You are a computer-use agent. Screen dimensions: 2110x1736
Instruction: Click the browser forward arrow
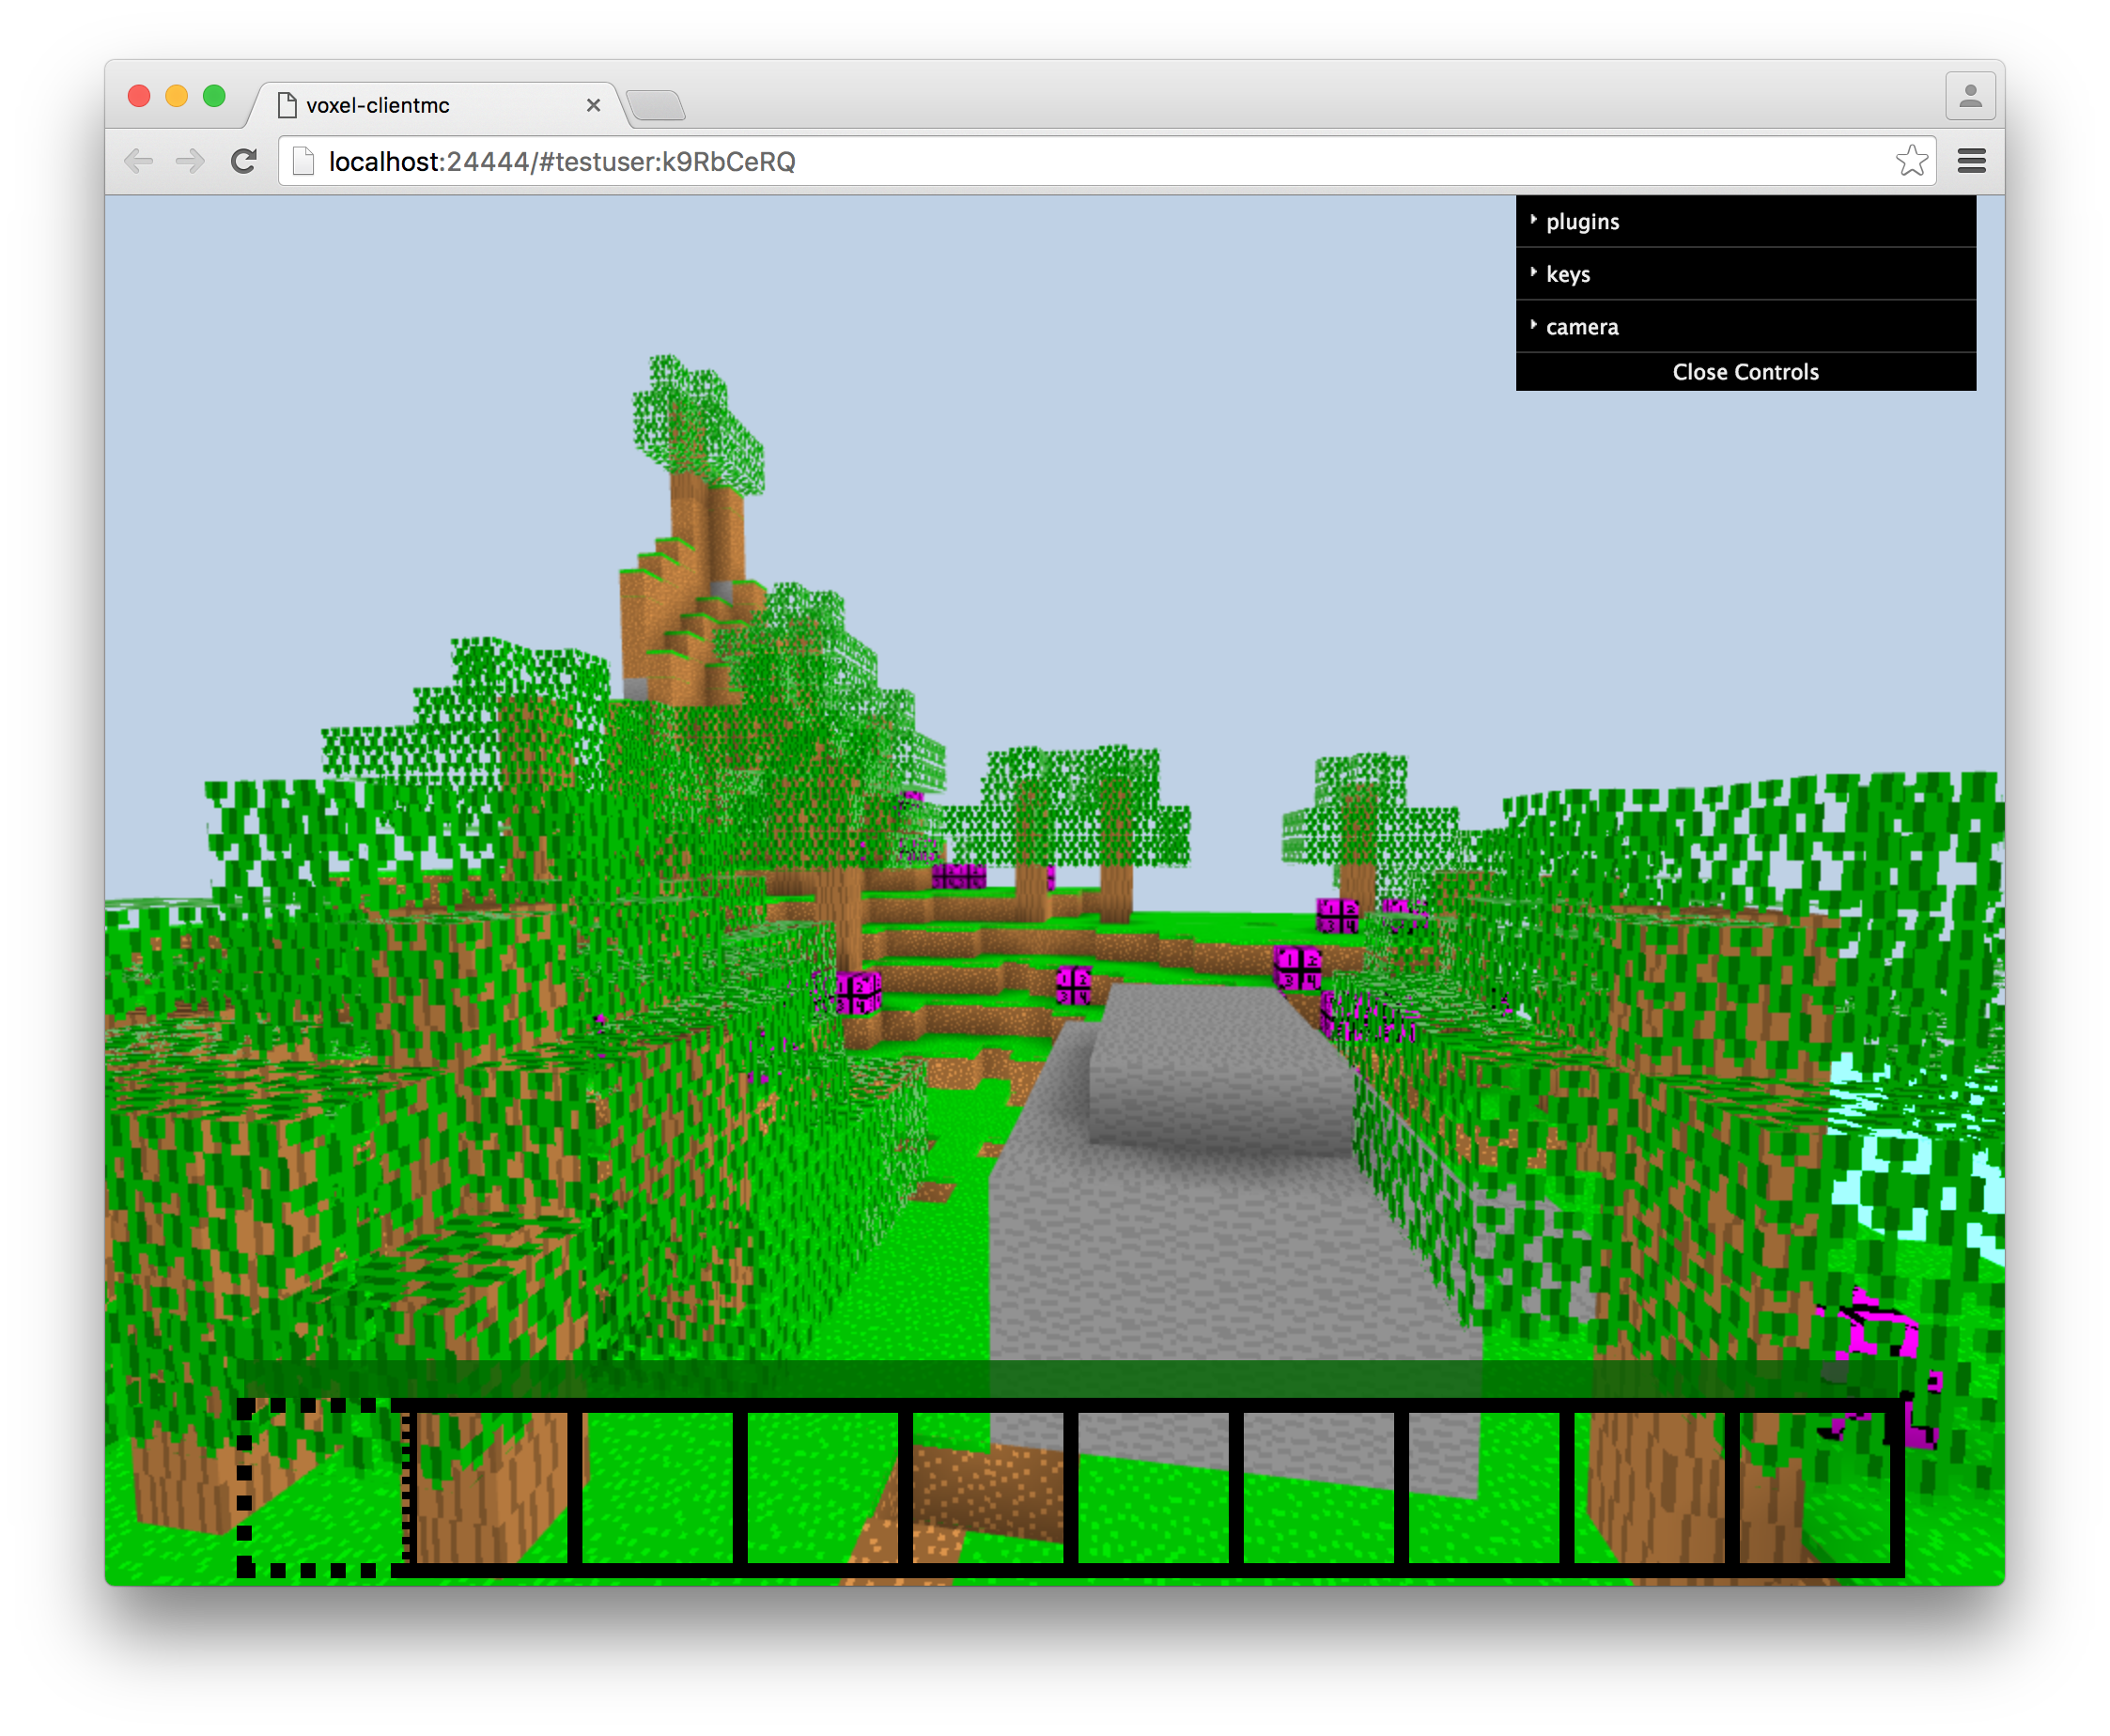(190, 161)
